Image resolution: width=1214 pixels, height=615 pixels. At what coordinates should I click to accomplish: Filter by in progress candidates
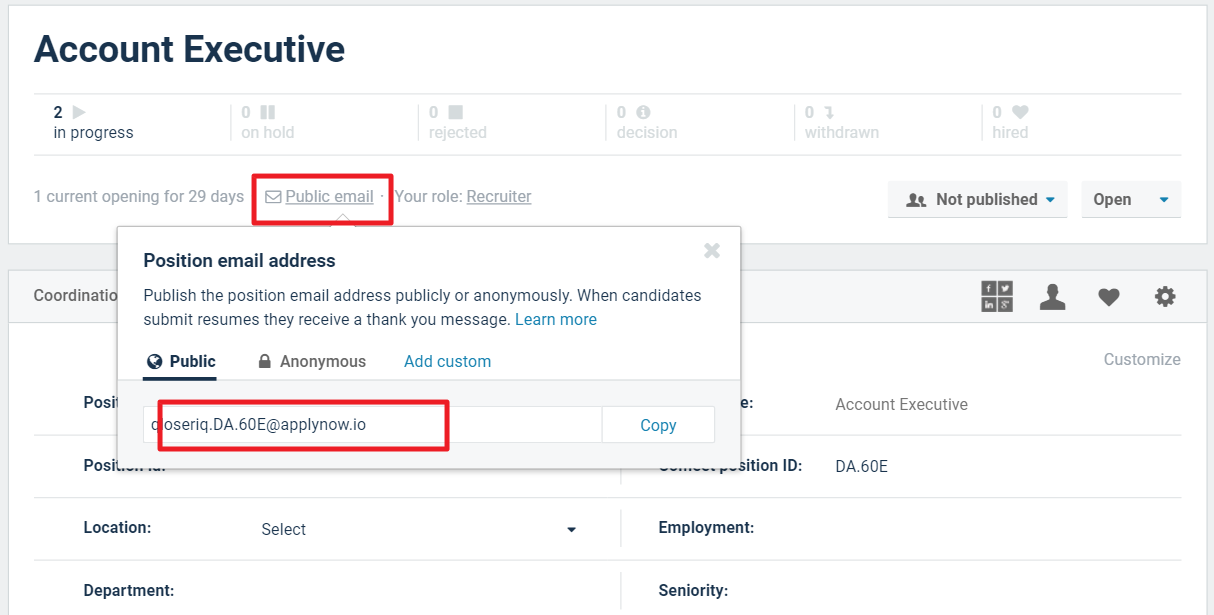tap(93, 123)
